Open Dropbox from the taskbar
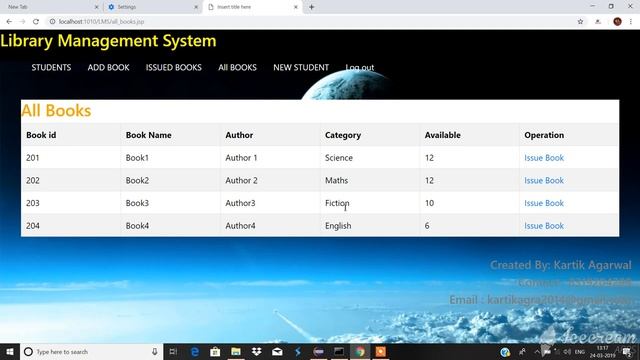This screenshot has height=360, width=640. pos(256,352)
